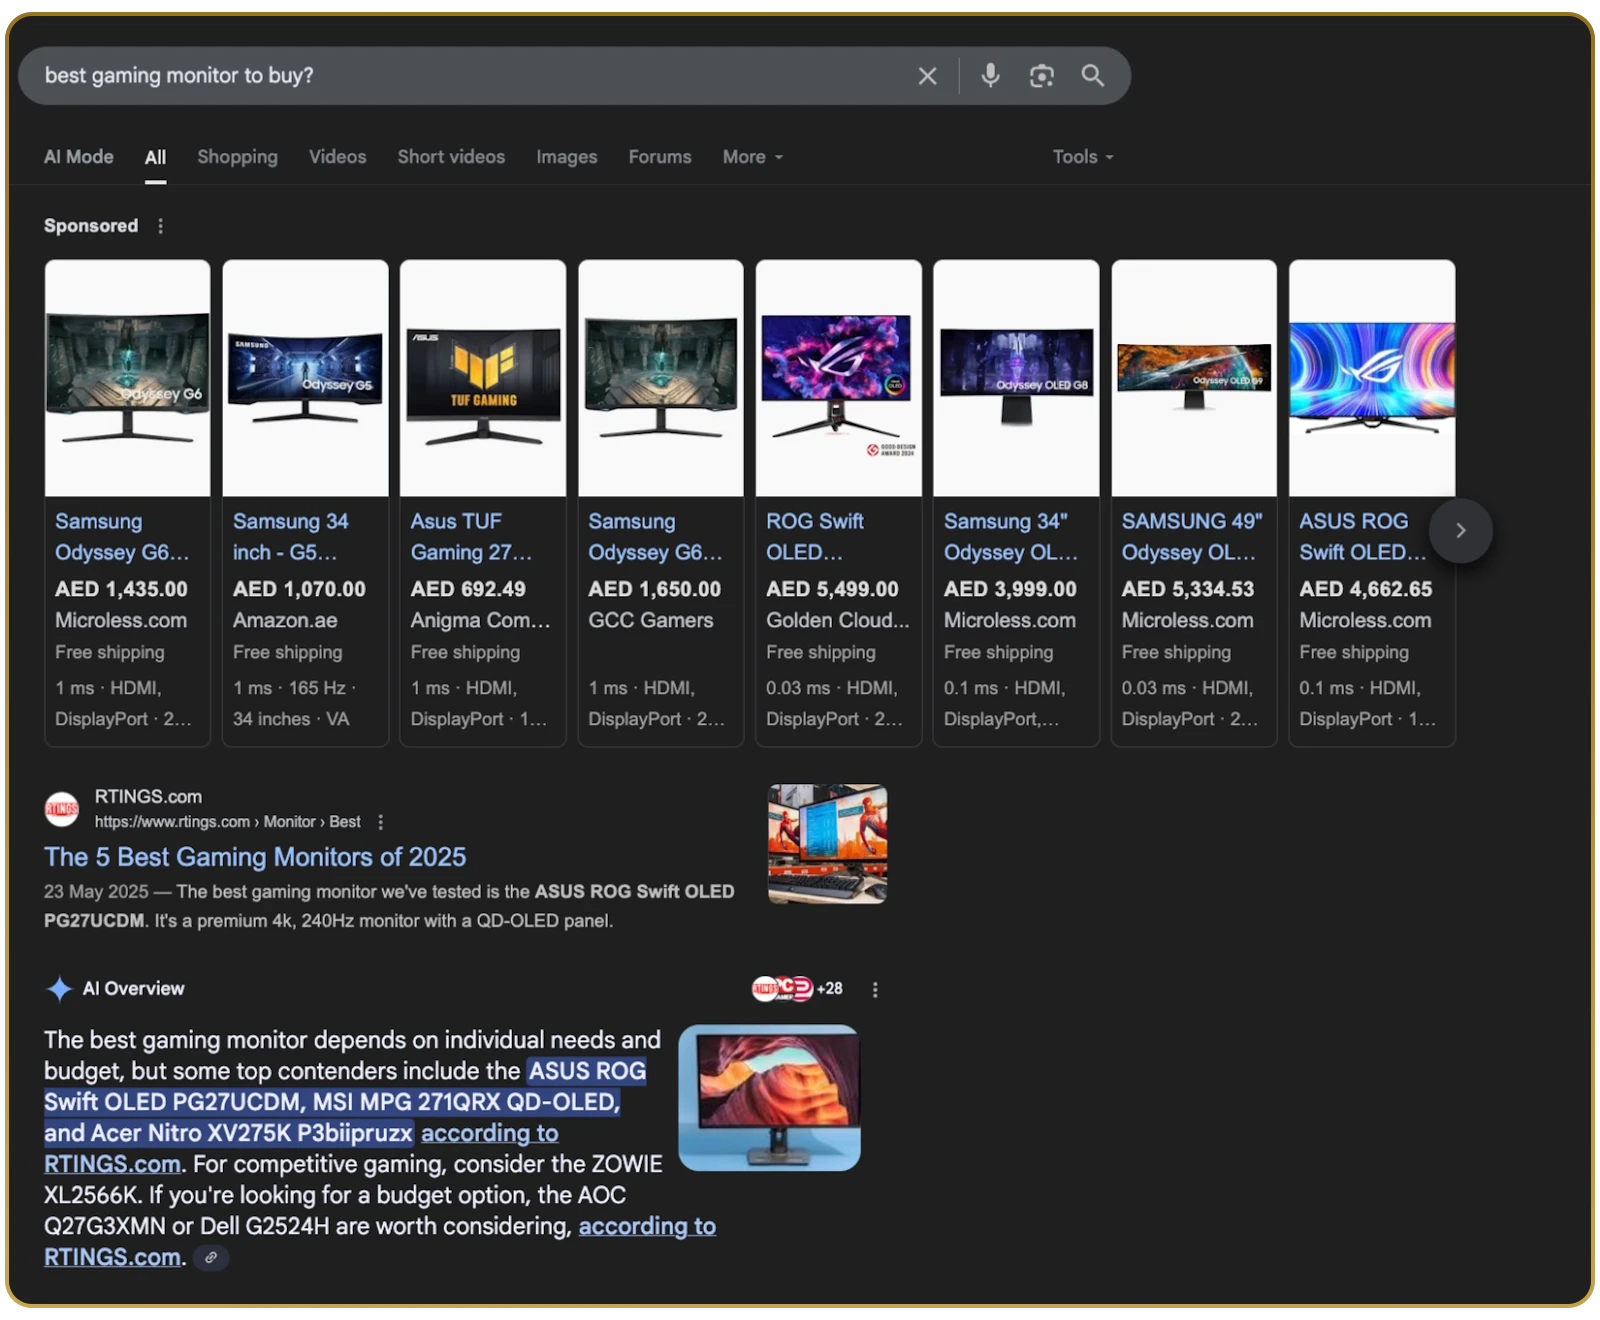Screen dimensions: 1600x1320
Task: Open the AED 1,435.00 Samsung Odyssey G6 image
Action: (127, 378)
